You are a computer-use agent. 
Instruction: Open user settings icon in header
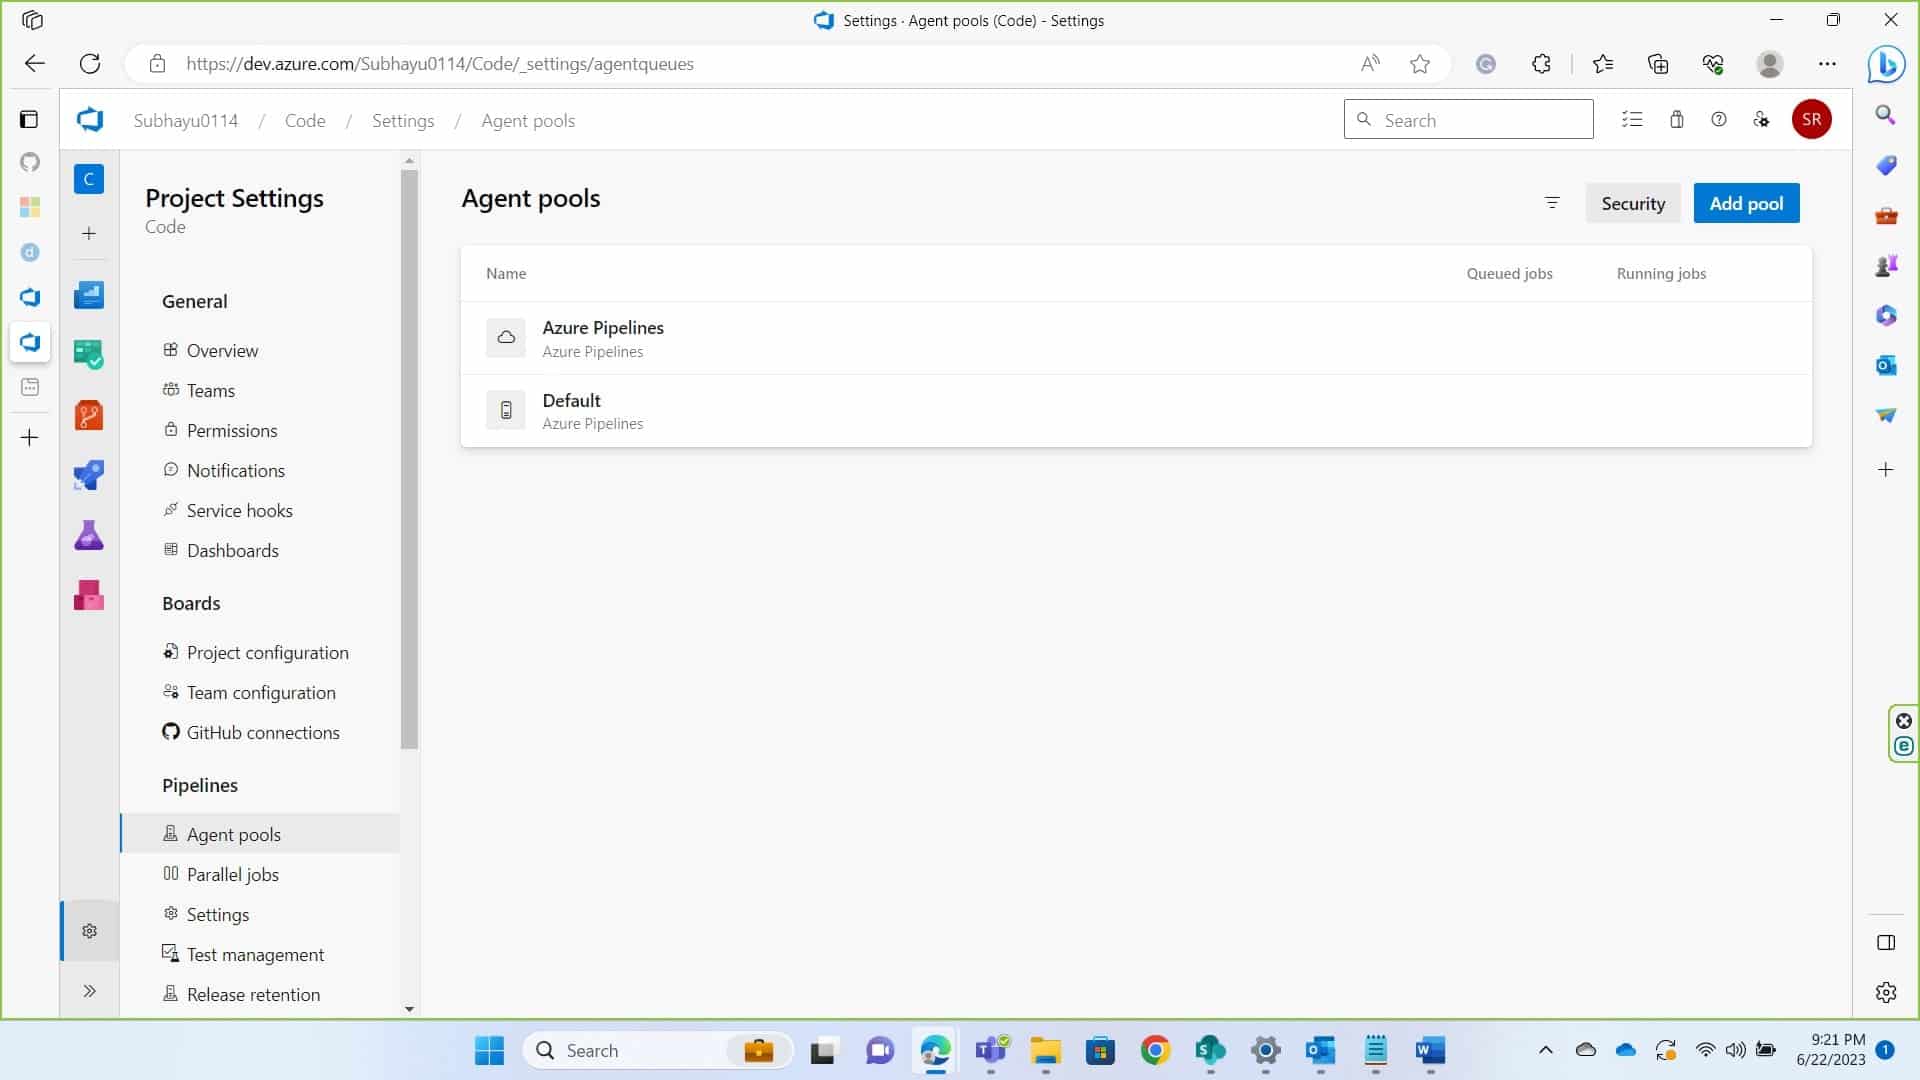(x=1761, y=120)
